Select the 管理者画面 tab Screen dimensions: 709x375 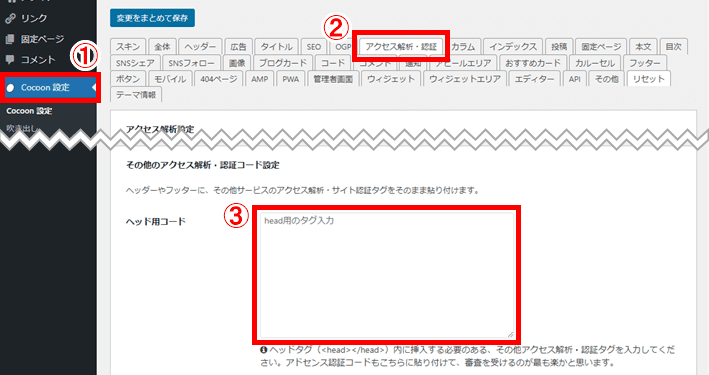[x=333, y=79]
